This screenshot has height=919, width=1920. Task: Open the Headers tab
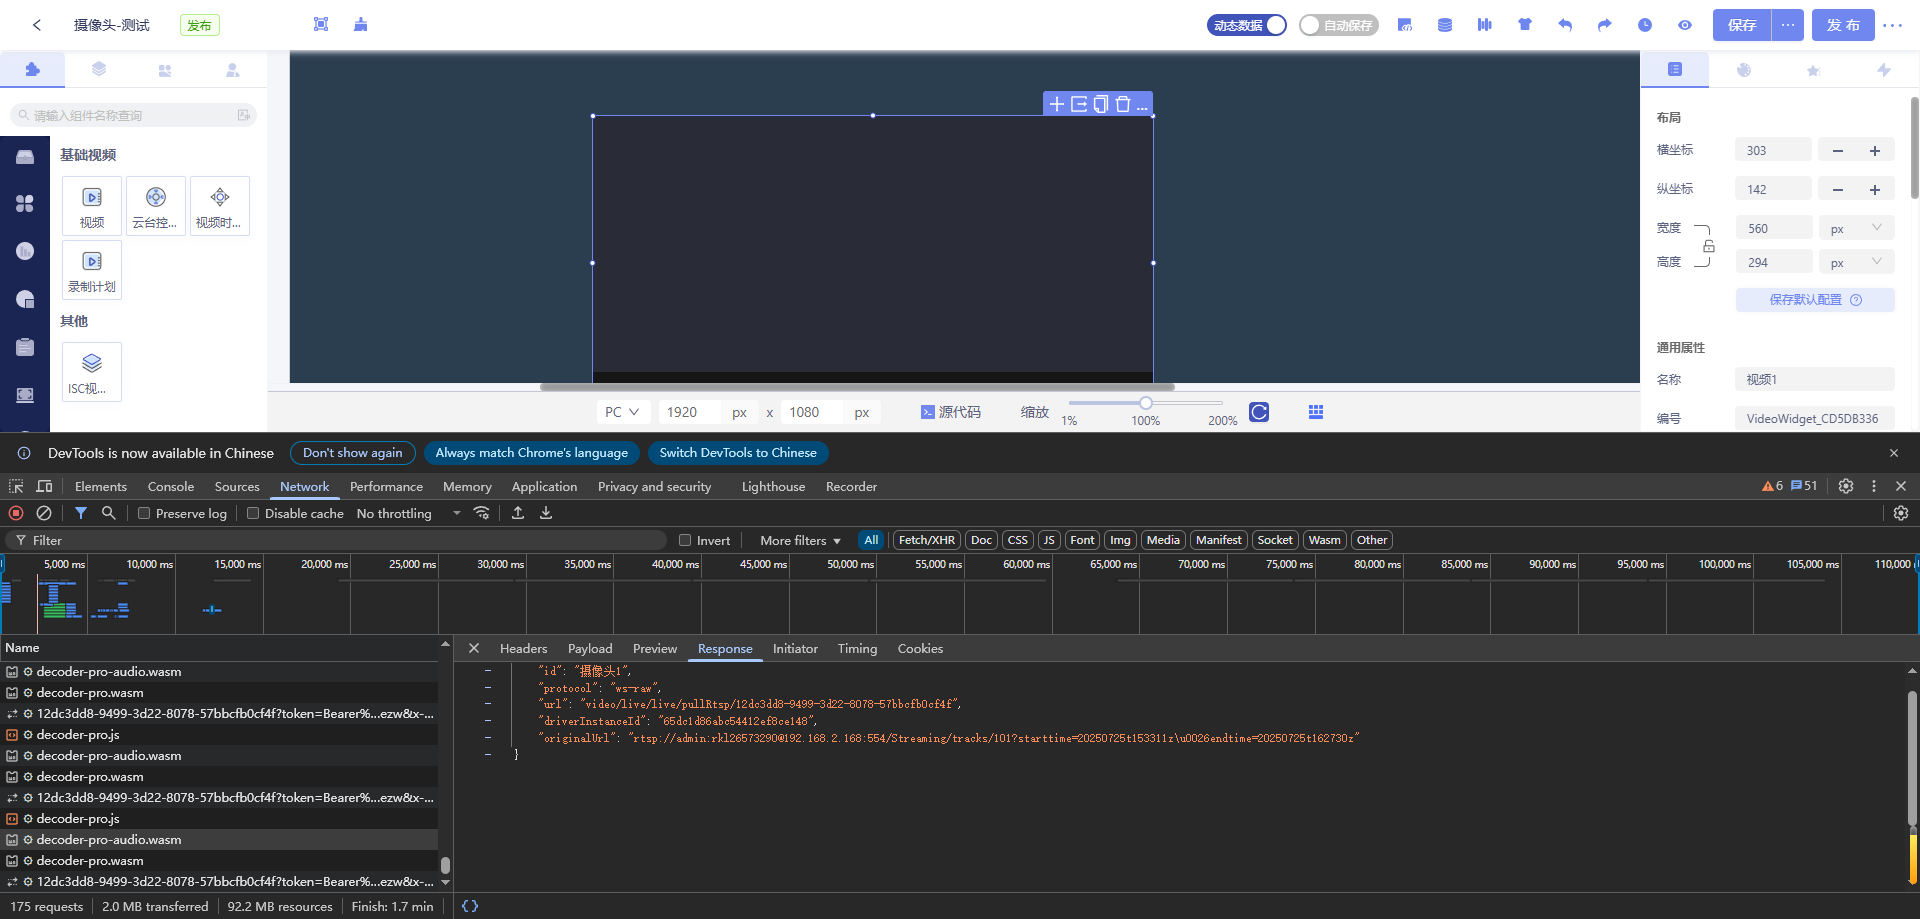click(x=523, y=649)
